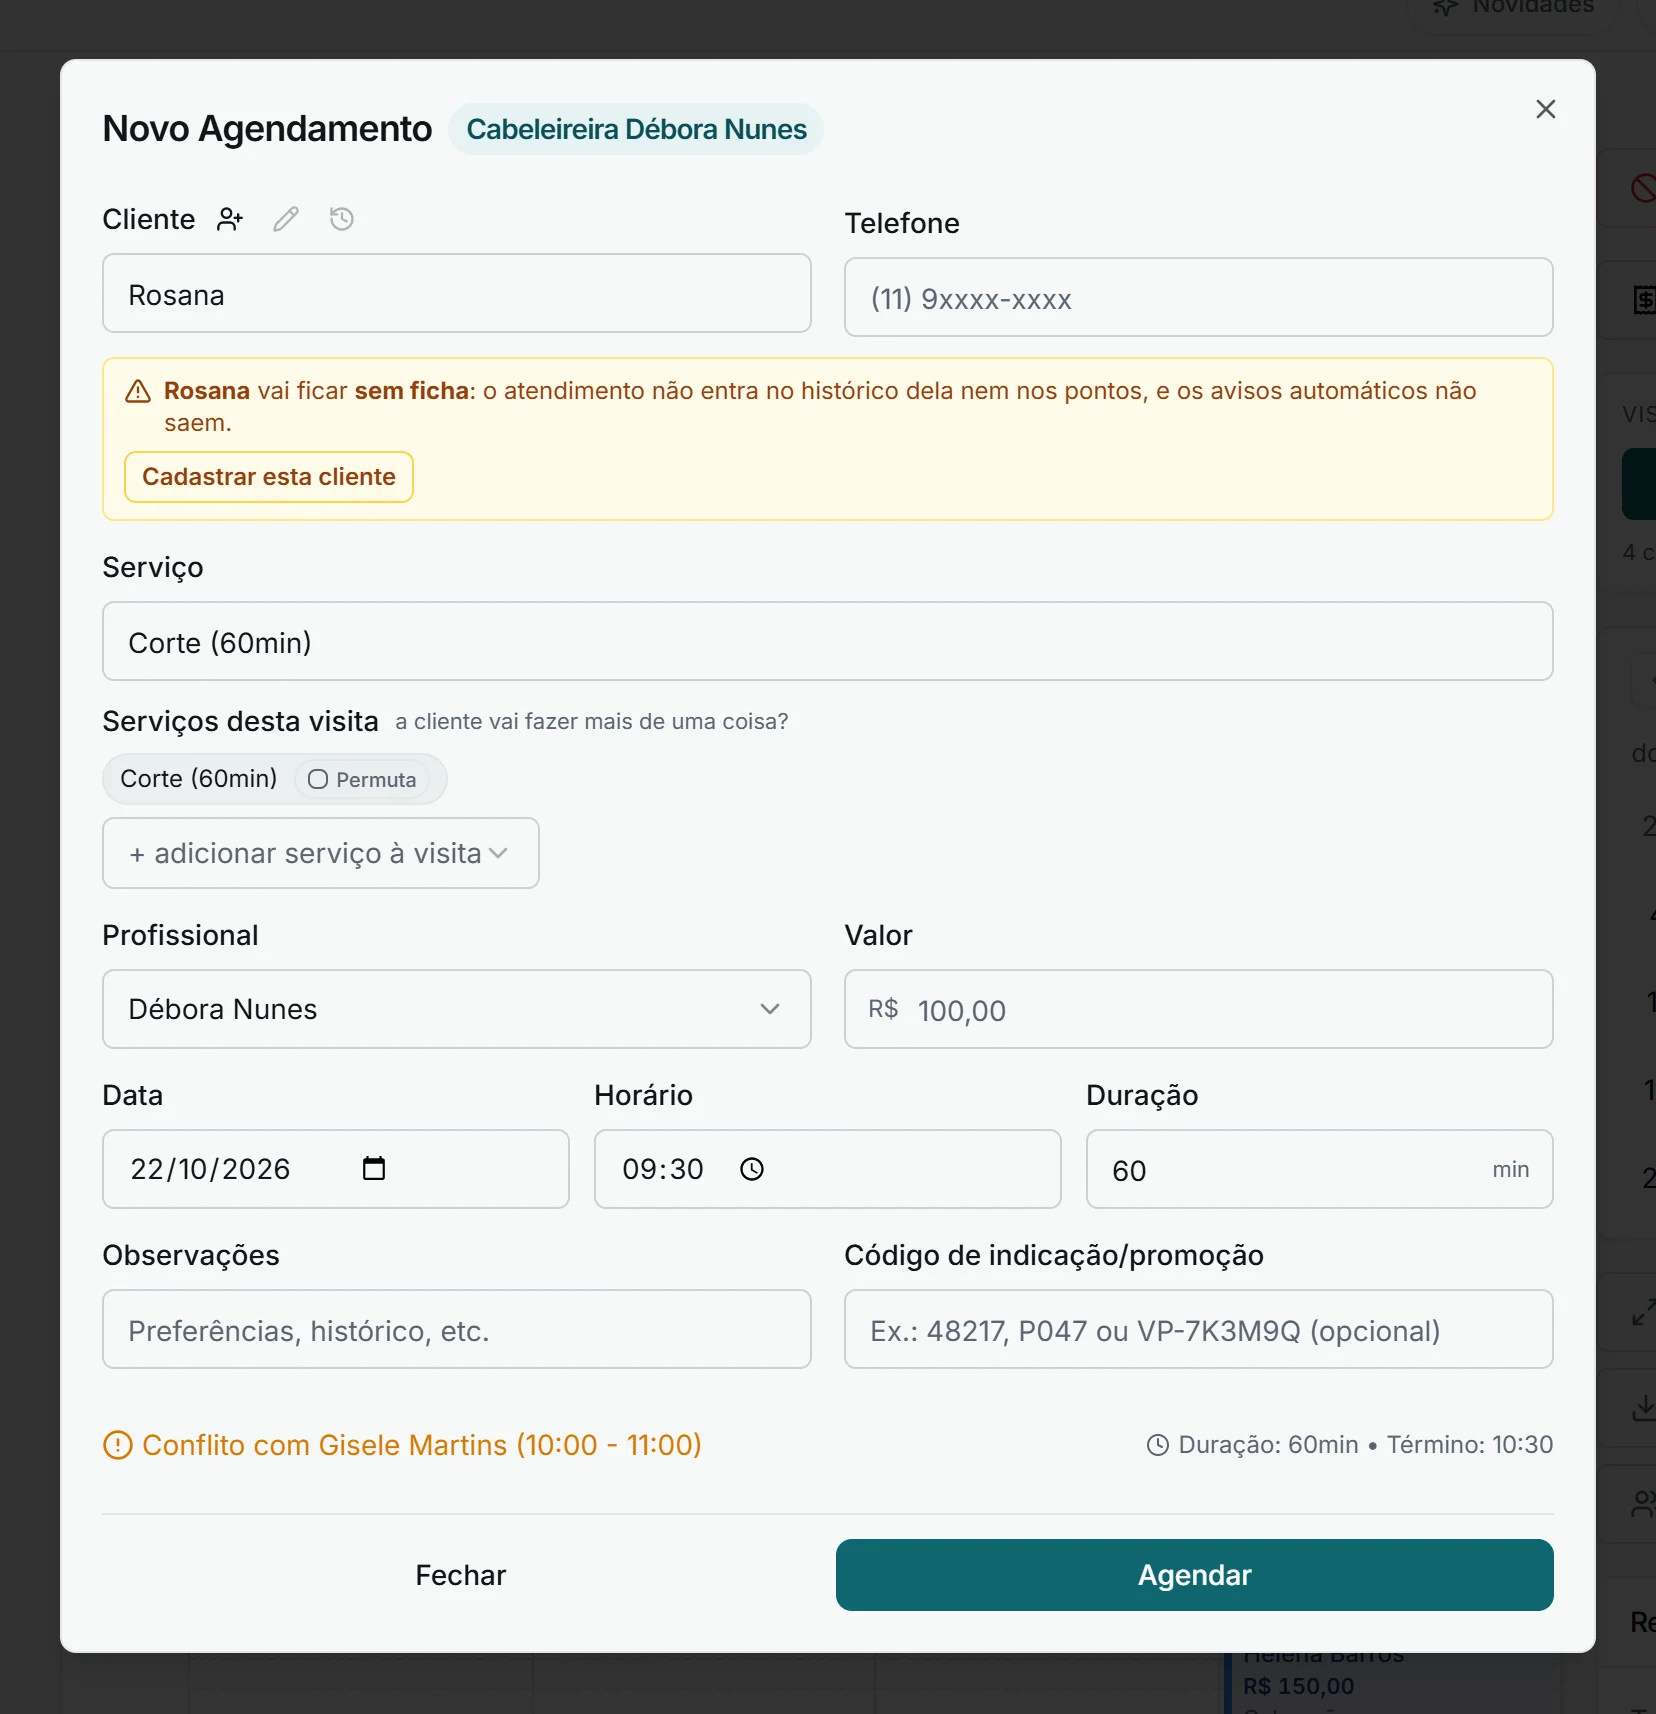
Task: Open the time picker clock in Horário
Action: (x=752, y=1168)
